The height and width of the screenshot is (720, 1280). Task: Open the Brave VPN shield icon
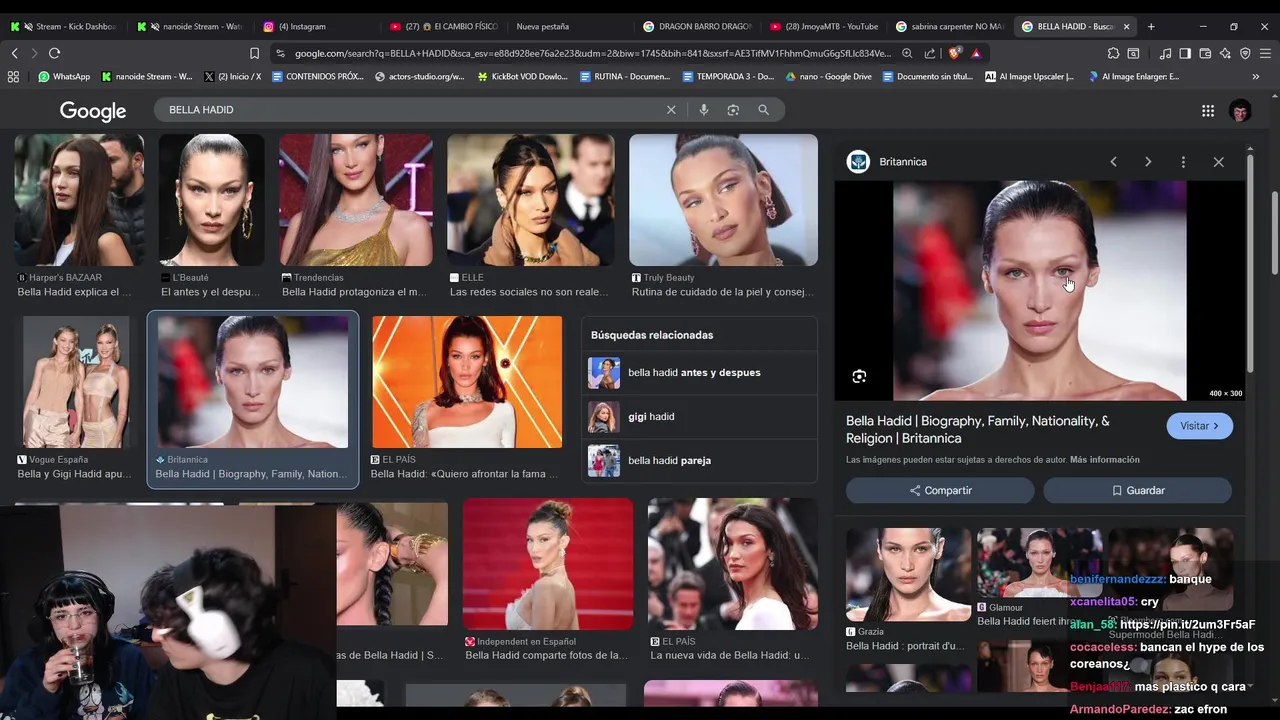pyautogui.click(x=1245, y=53)
